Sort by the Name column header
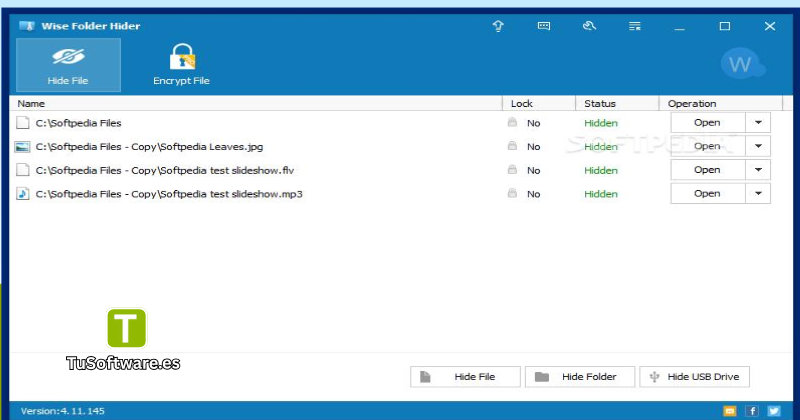The height and width of the screenshot is (420, 800). [x=256, y=104]
